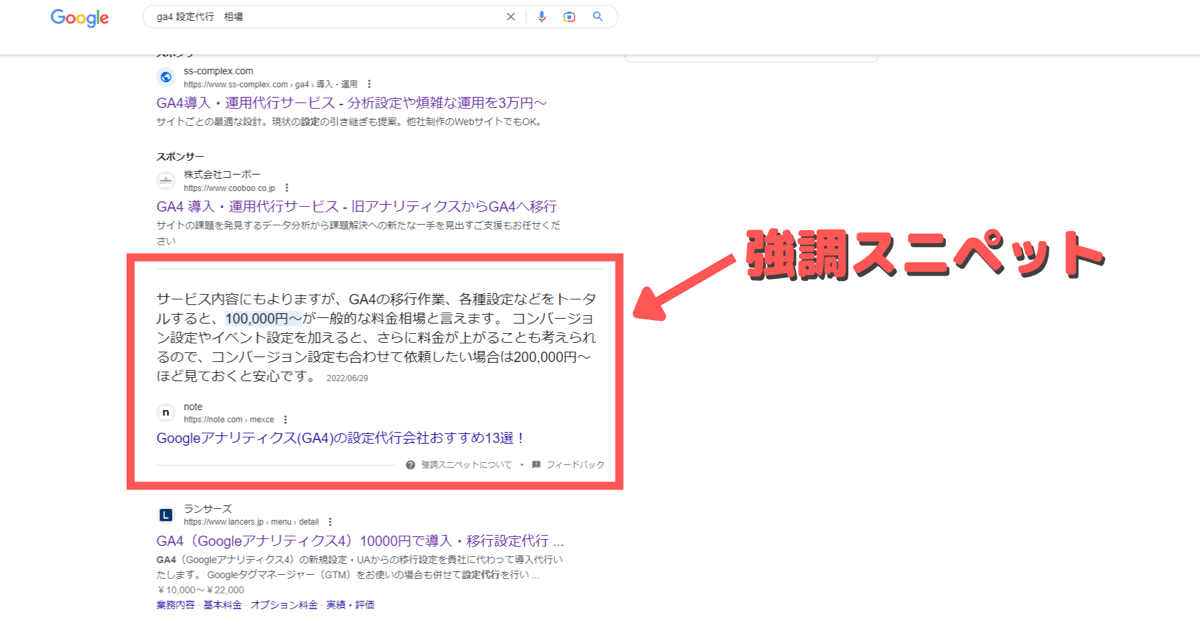The height and width of the screenshot is (623, 1200).
Task: Click the 'https://www.cooboo.co.jp' URL text
Action: tap(231, 187)
